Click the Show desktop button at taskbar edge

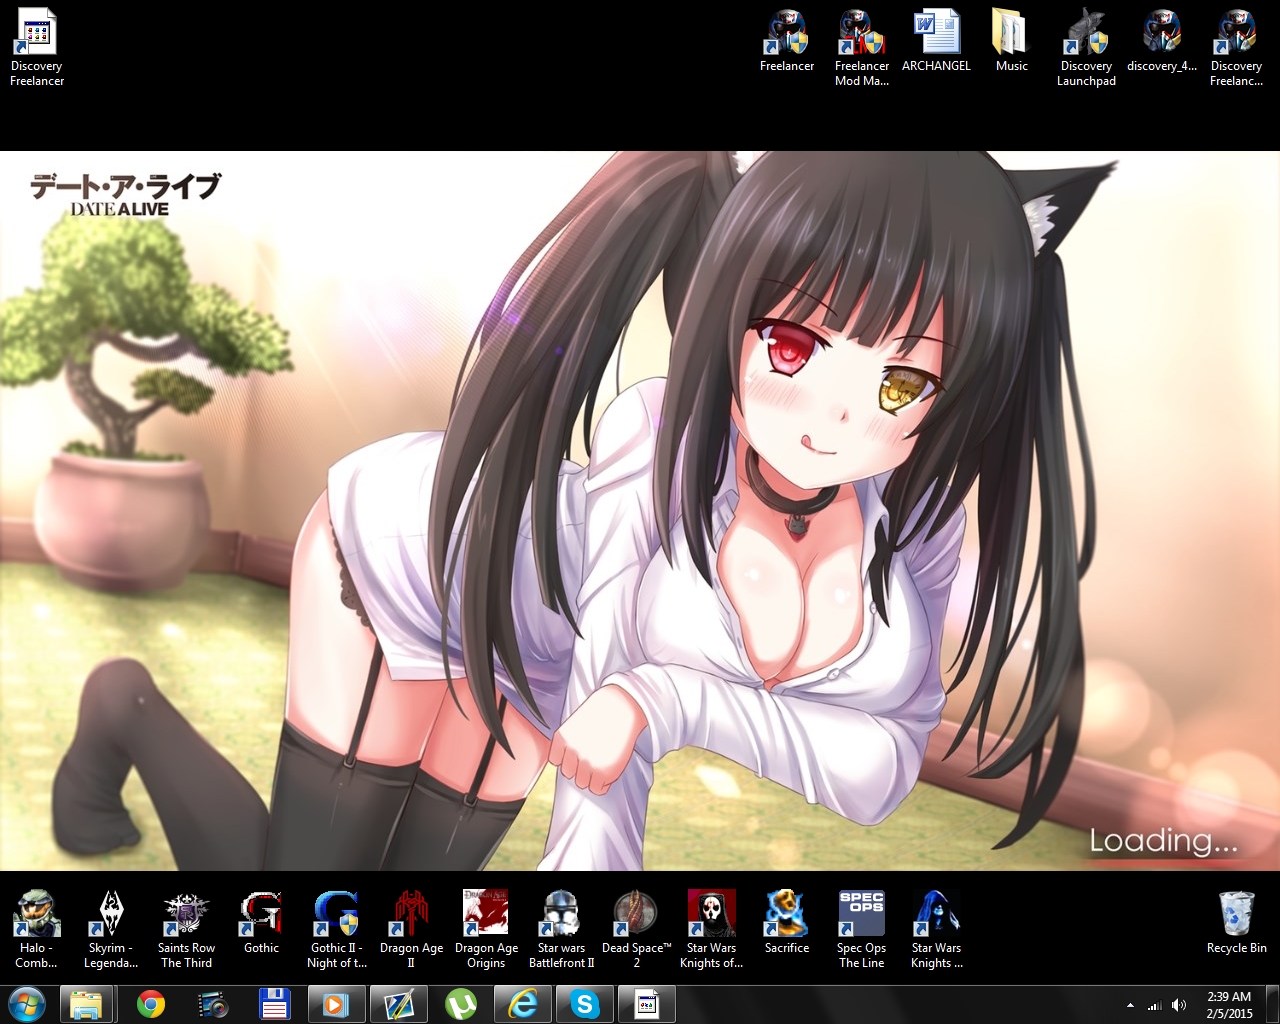1272,1004
